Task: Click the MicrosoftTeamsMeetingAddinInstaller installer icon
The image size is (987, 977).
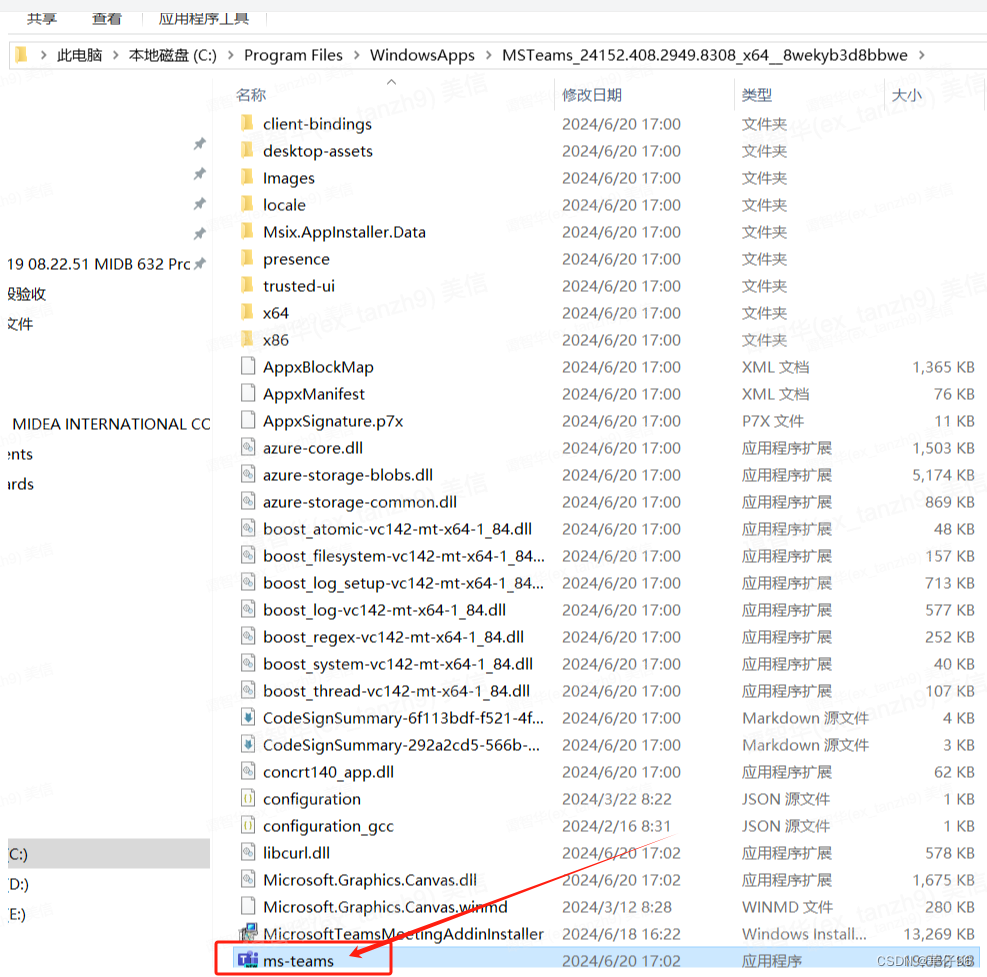Action: [x=248, y=933]
